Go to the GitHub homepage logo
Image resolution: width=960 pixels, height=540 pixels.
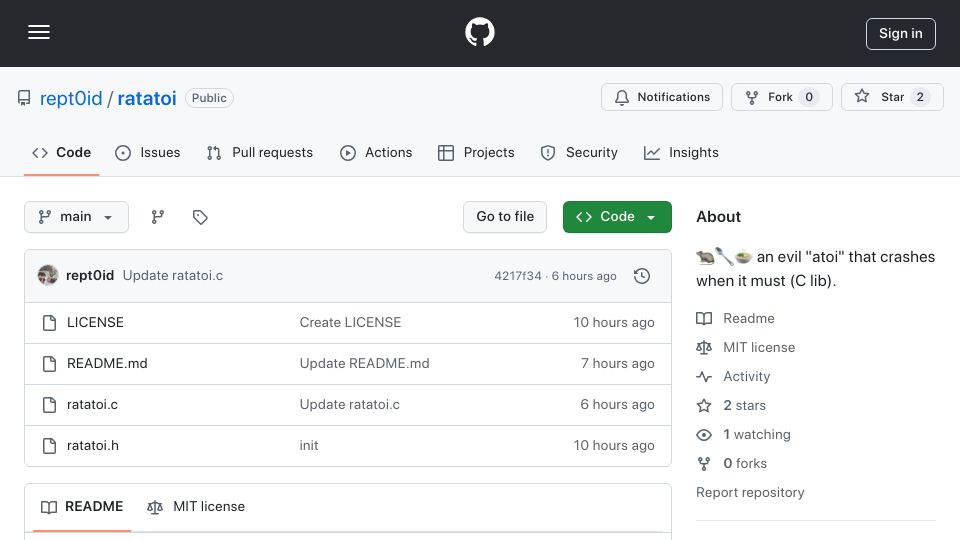[479, 32]
